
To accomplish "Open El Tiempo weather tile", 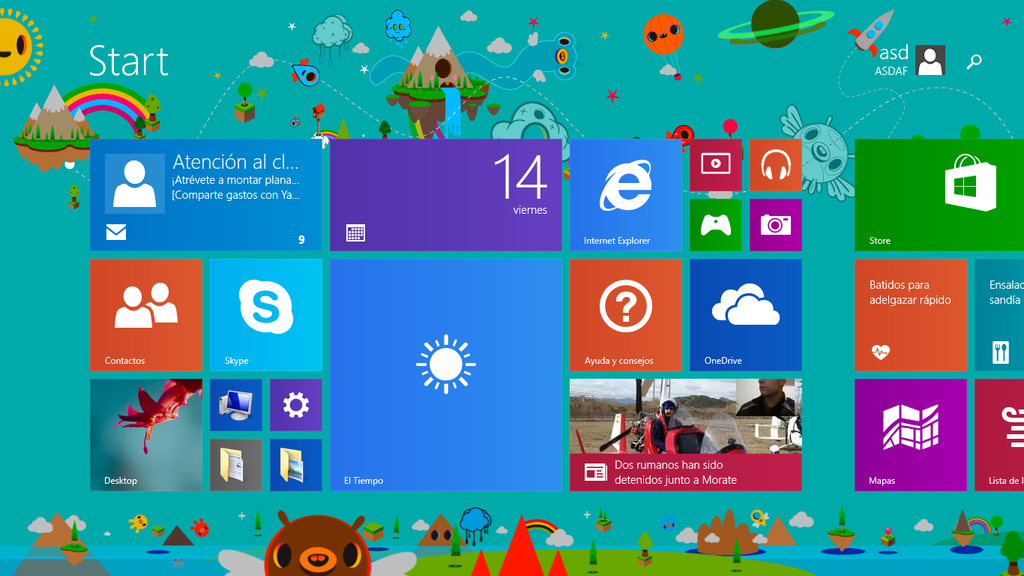I will 445,375.
